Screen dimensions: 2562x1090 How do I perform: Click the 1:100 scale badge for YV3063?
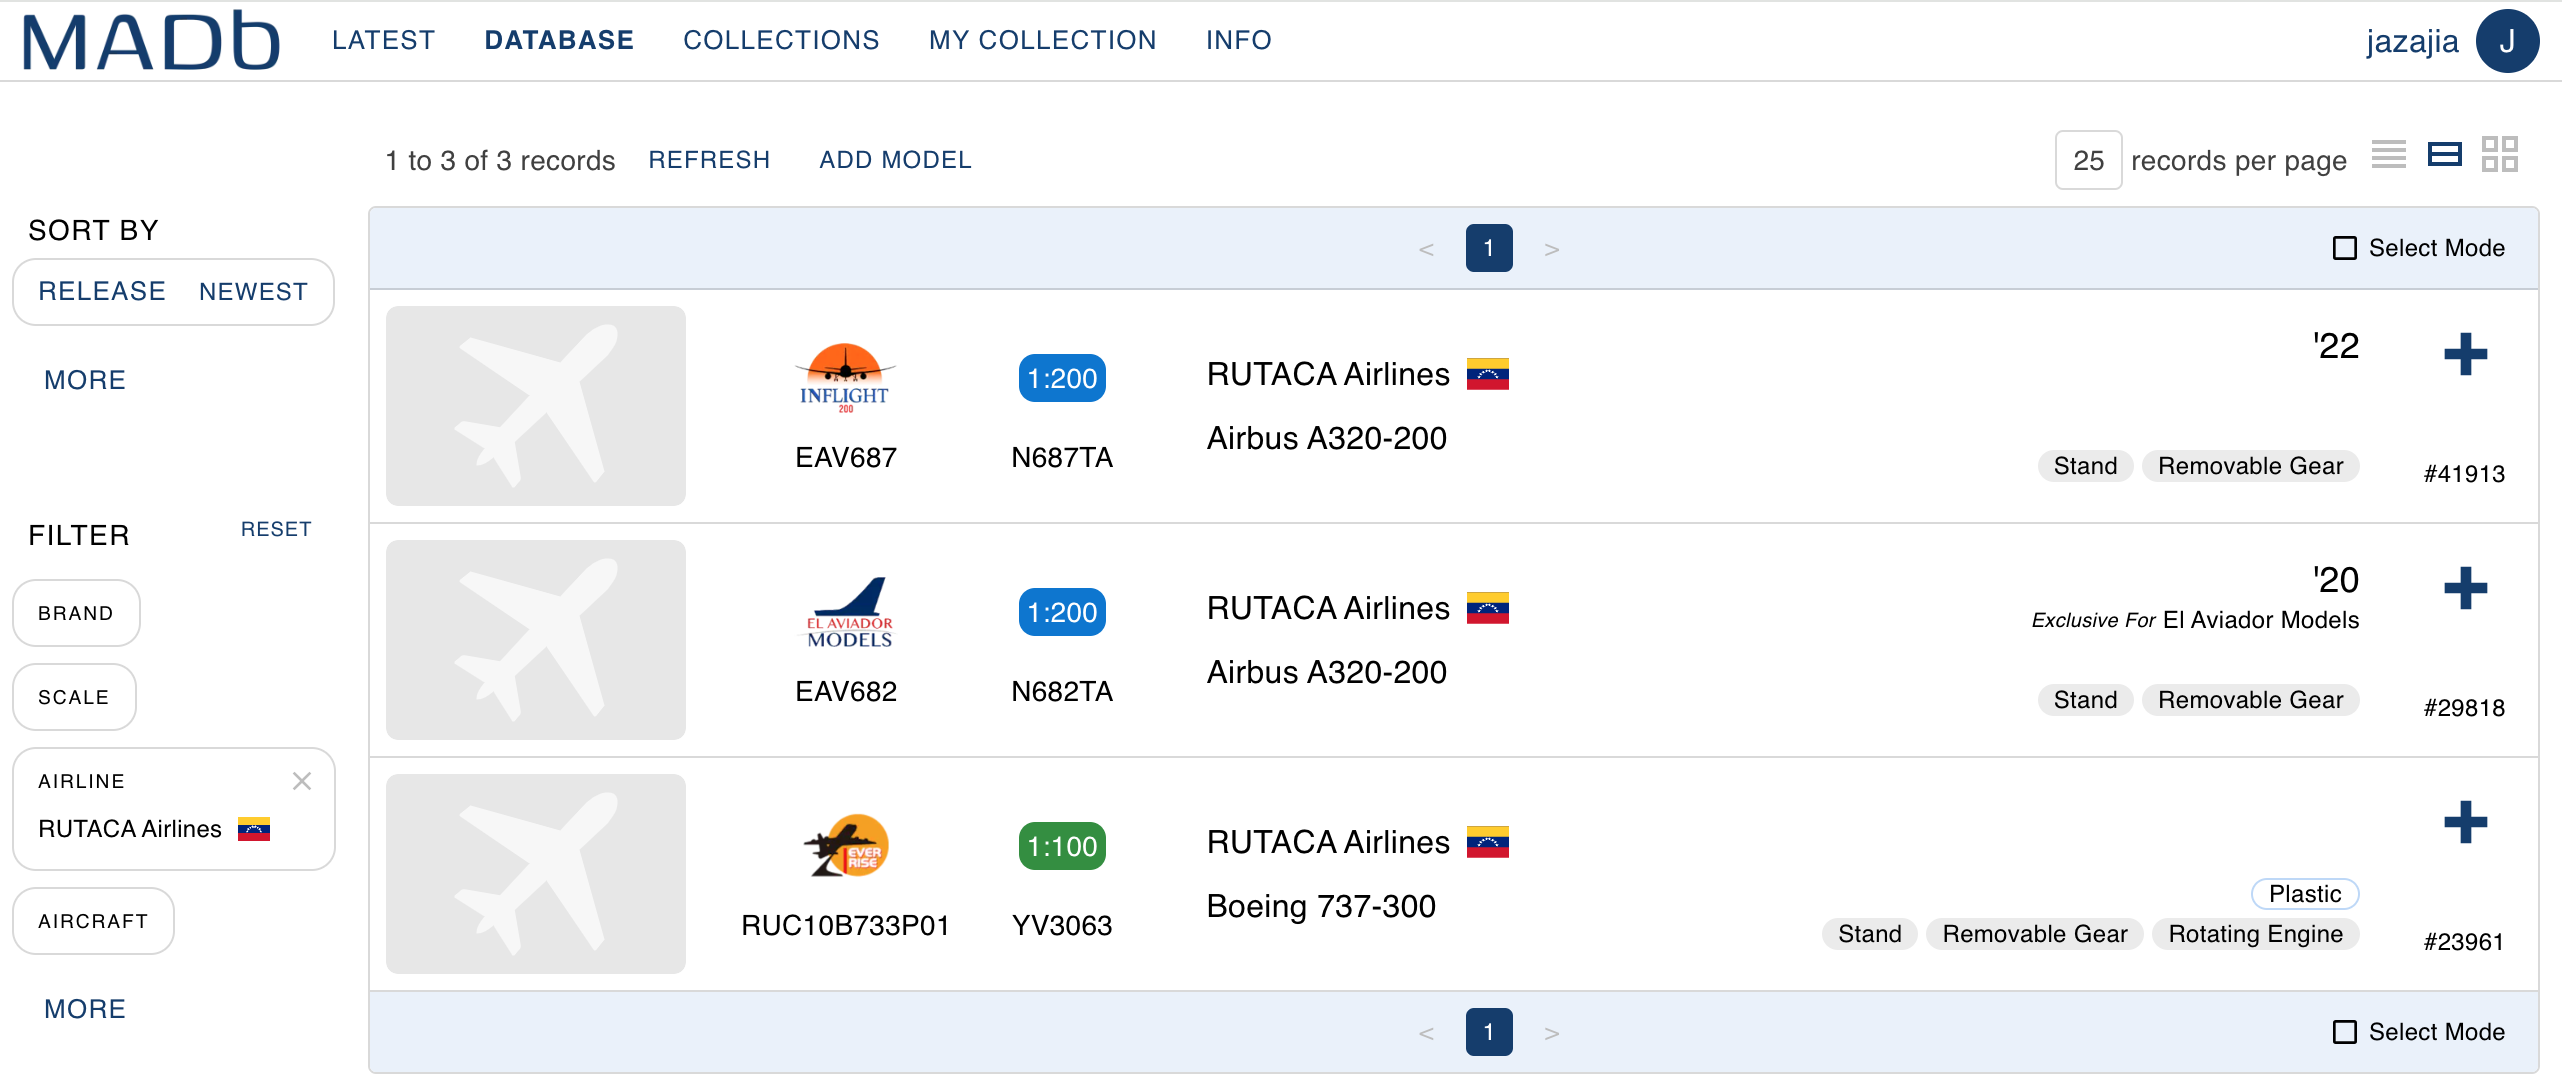(1062, 846)
